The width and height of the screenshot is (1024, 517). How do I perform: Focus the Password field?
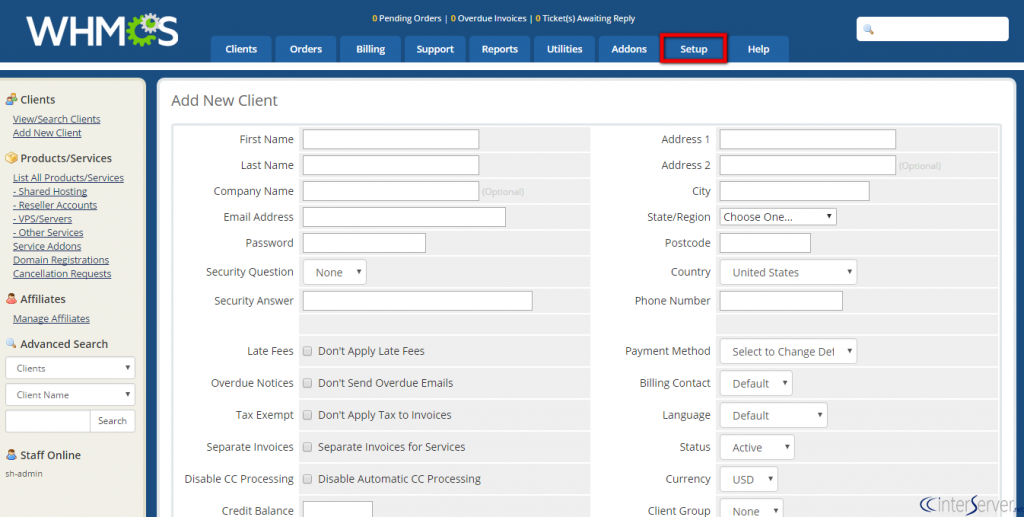(364, 243)
